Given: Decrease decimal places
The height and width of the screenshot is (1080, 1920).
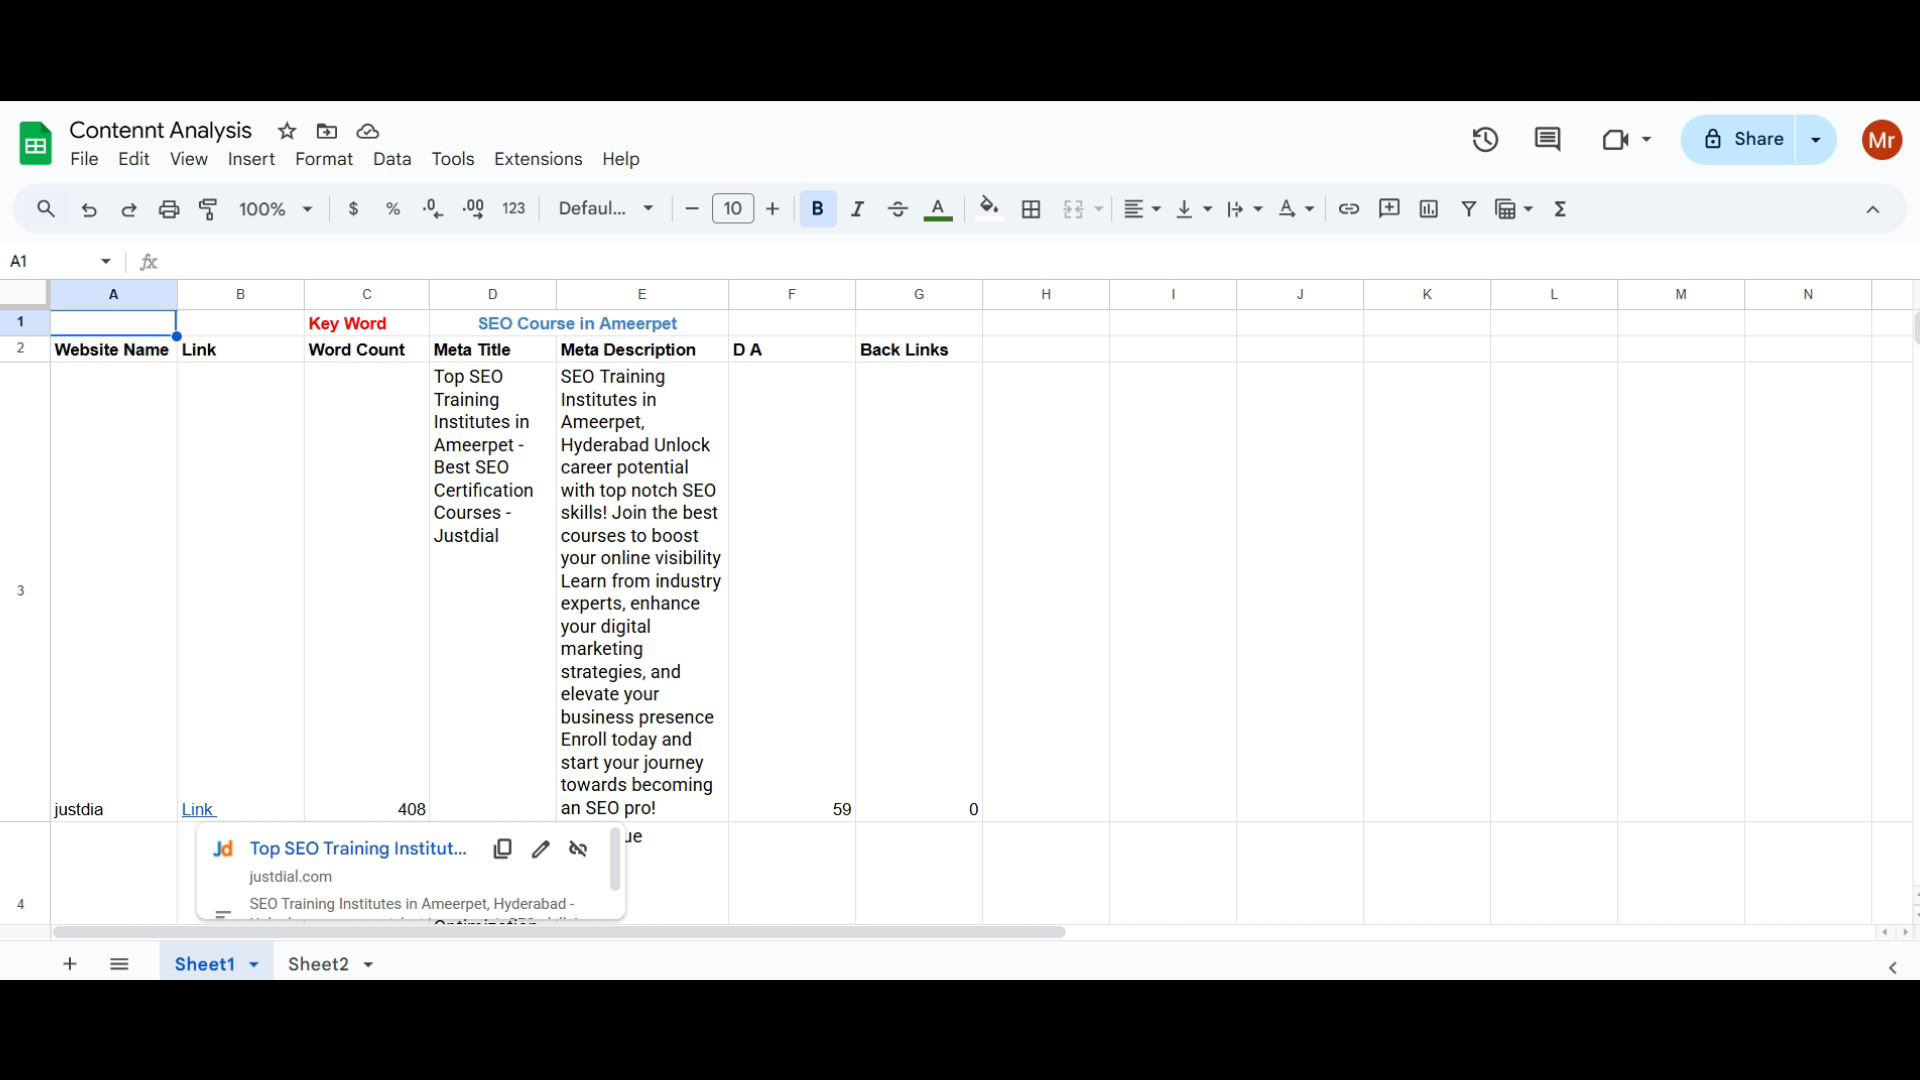Looking at the screenshot, I should (433, 209).
